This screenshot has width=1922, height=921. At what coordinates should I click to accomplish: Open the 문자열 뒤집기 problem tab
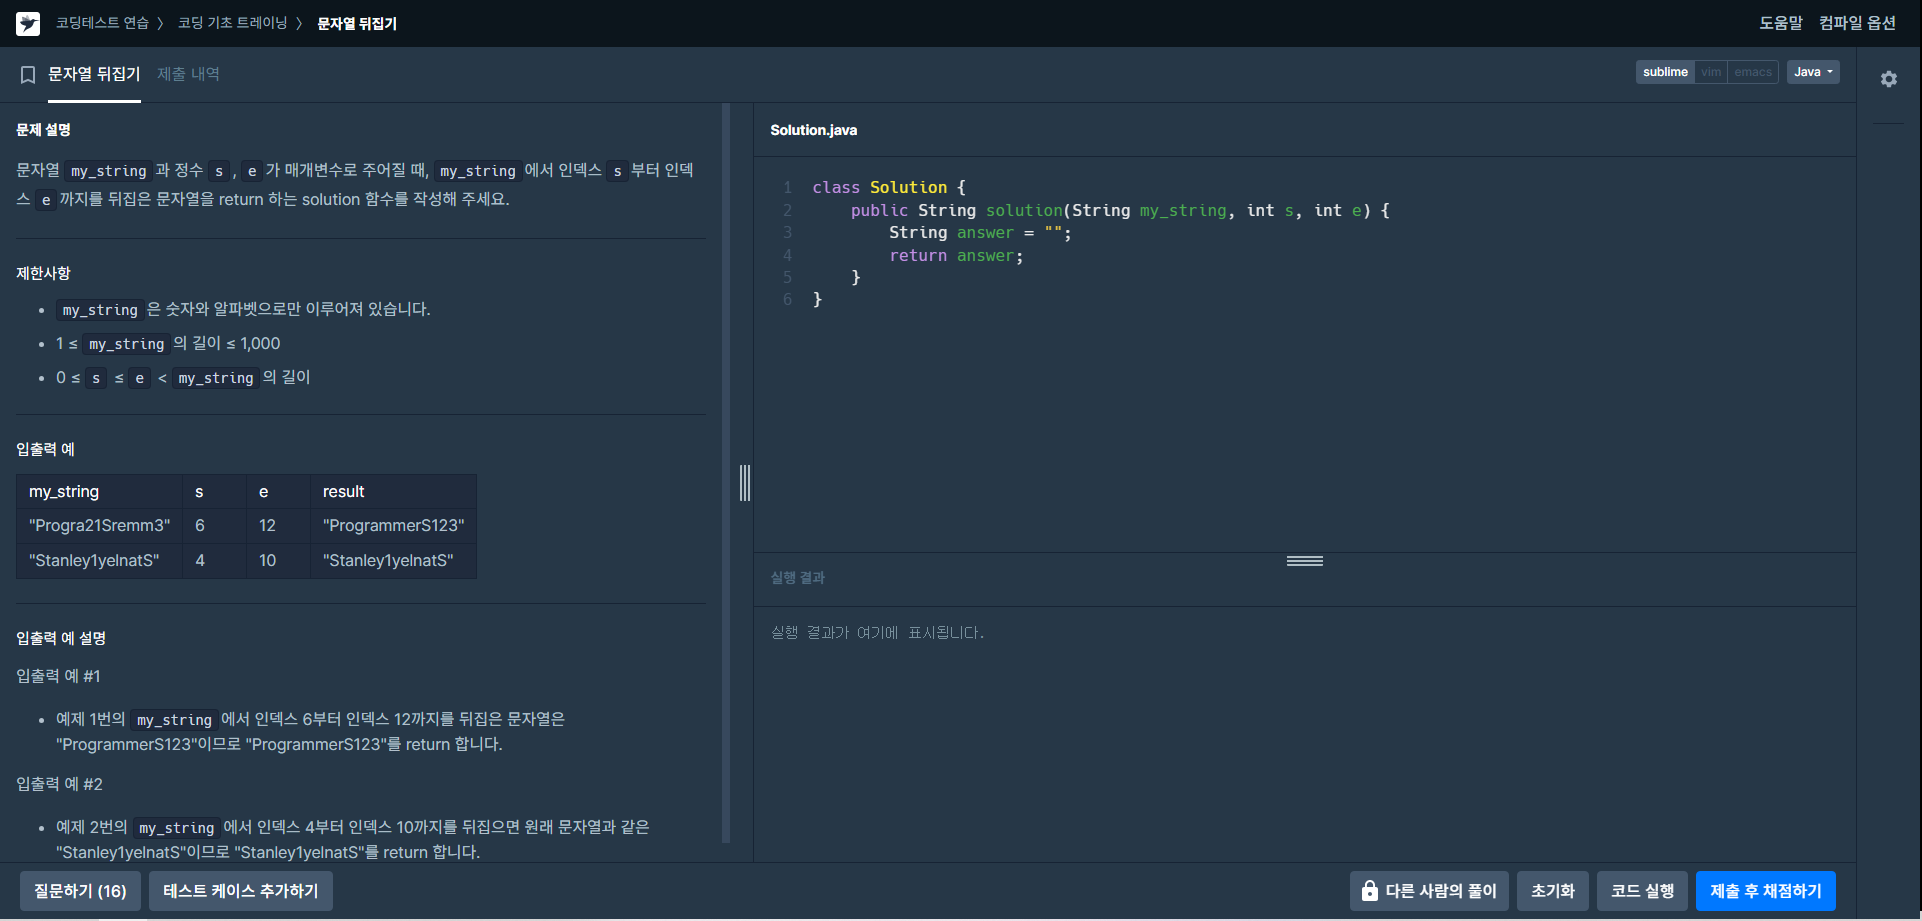94,74
